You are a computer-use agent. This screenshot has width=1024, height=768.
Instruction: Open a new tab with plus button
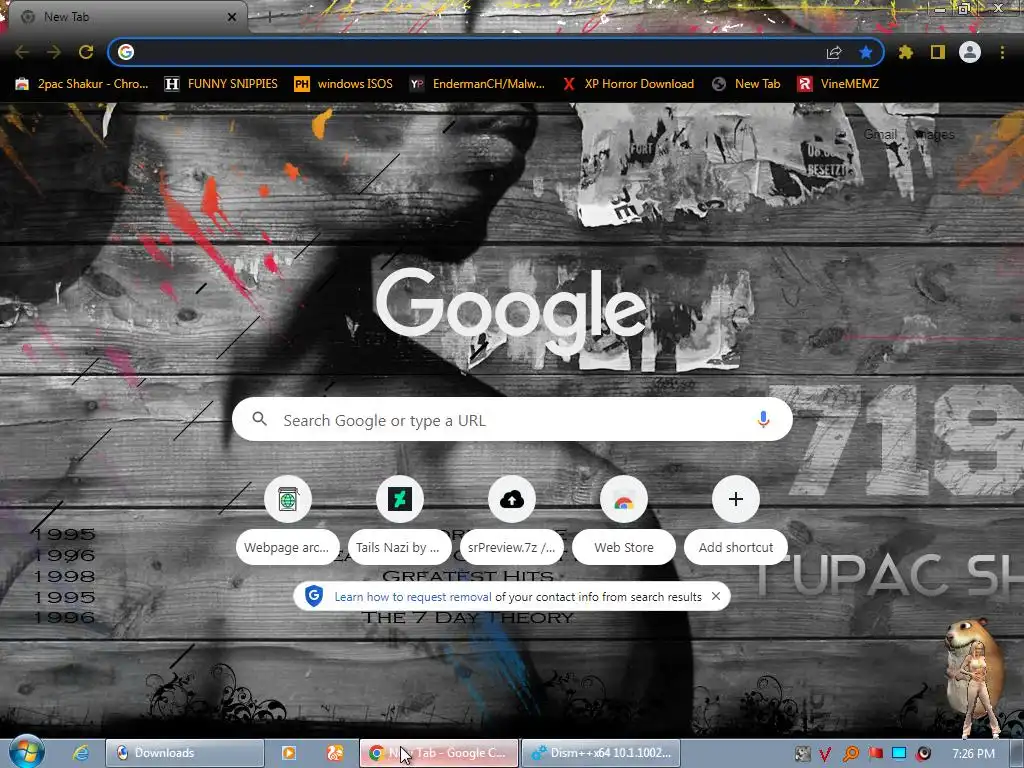coord(270,16)
